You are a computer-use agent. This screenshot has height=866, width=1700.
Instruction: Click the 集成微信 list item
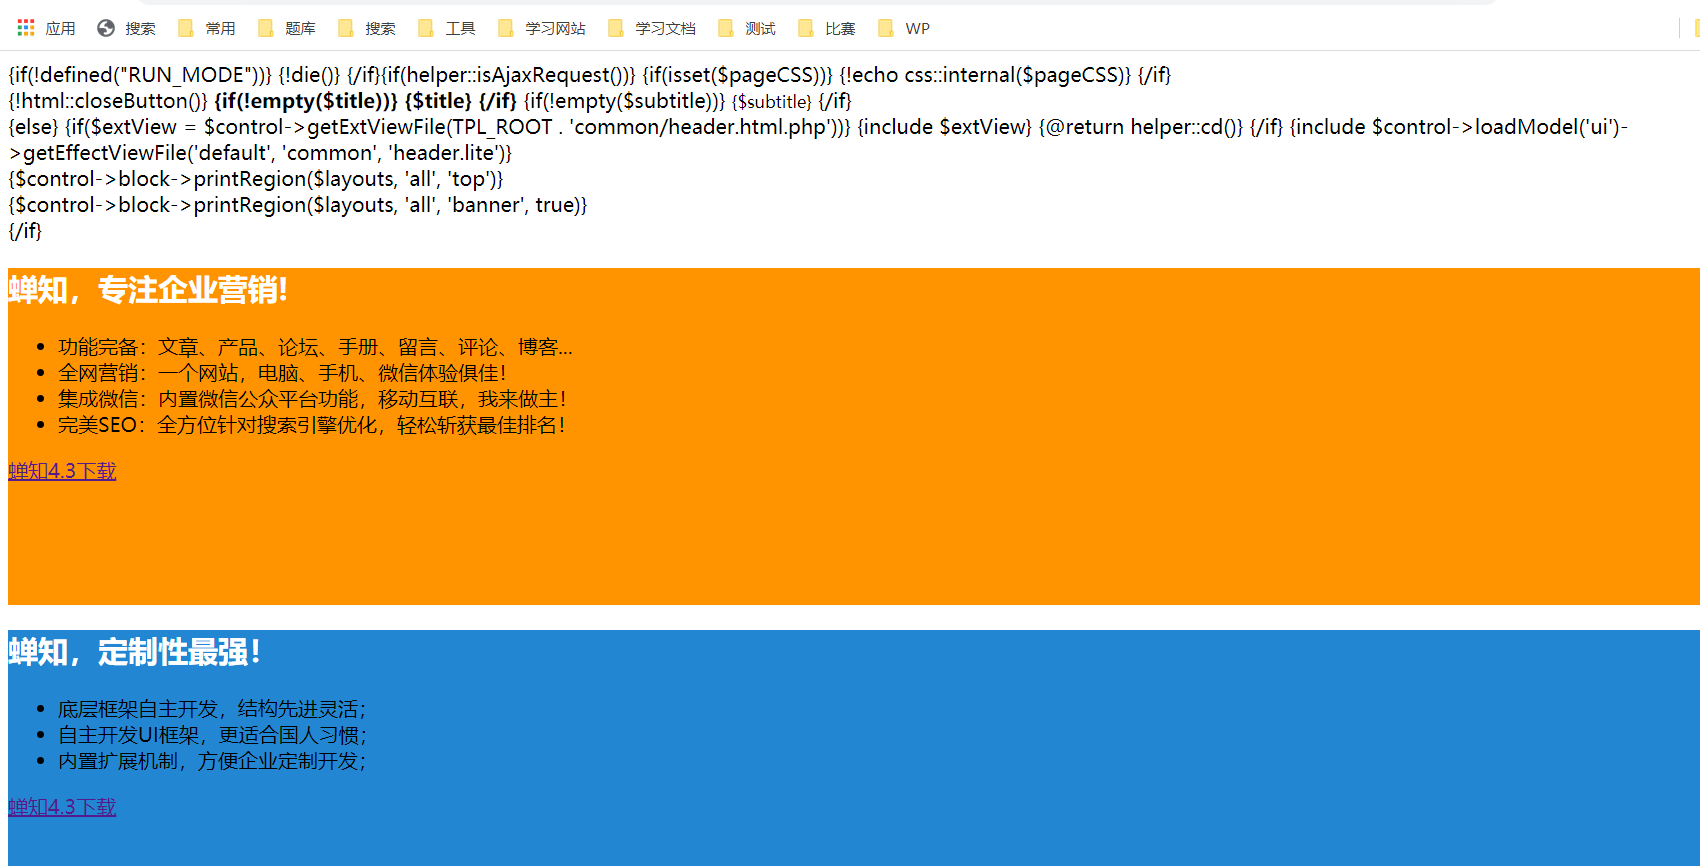coord(312,399)
